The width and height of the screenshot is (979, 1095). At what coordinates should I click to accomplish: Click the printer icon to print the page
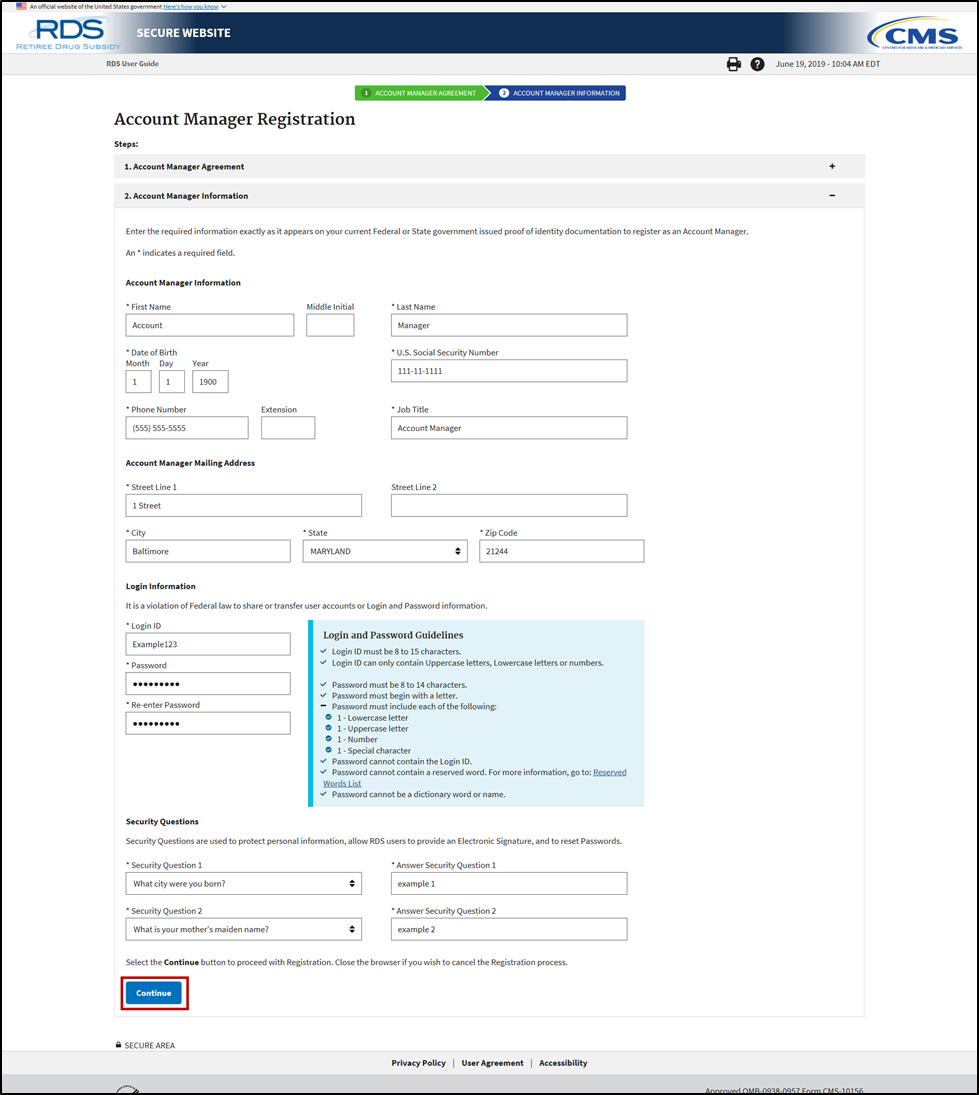point(733,63)
